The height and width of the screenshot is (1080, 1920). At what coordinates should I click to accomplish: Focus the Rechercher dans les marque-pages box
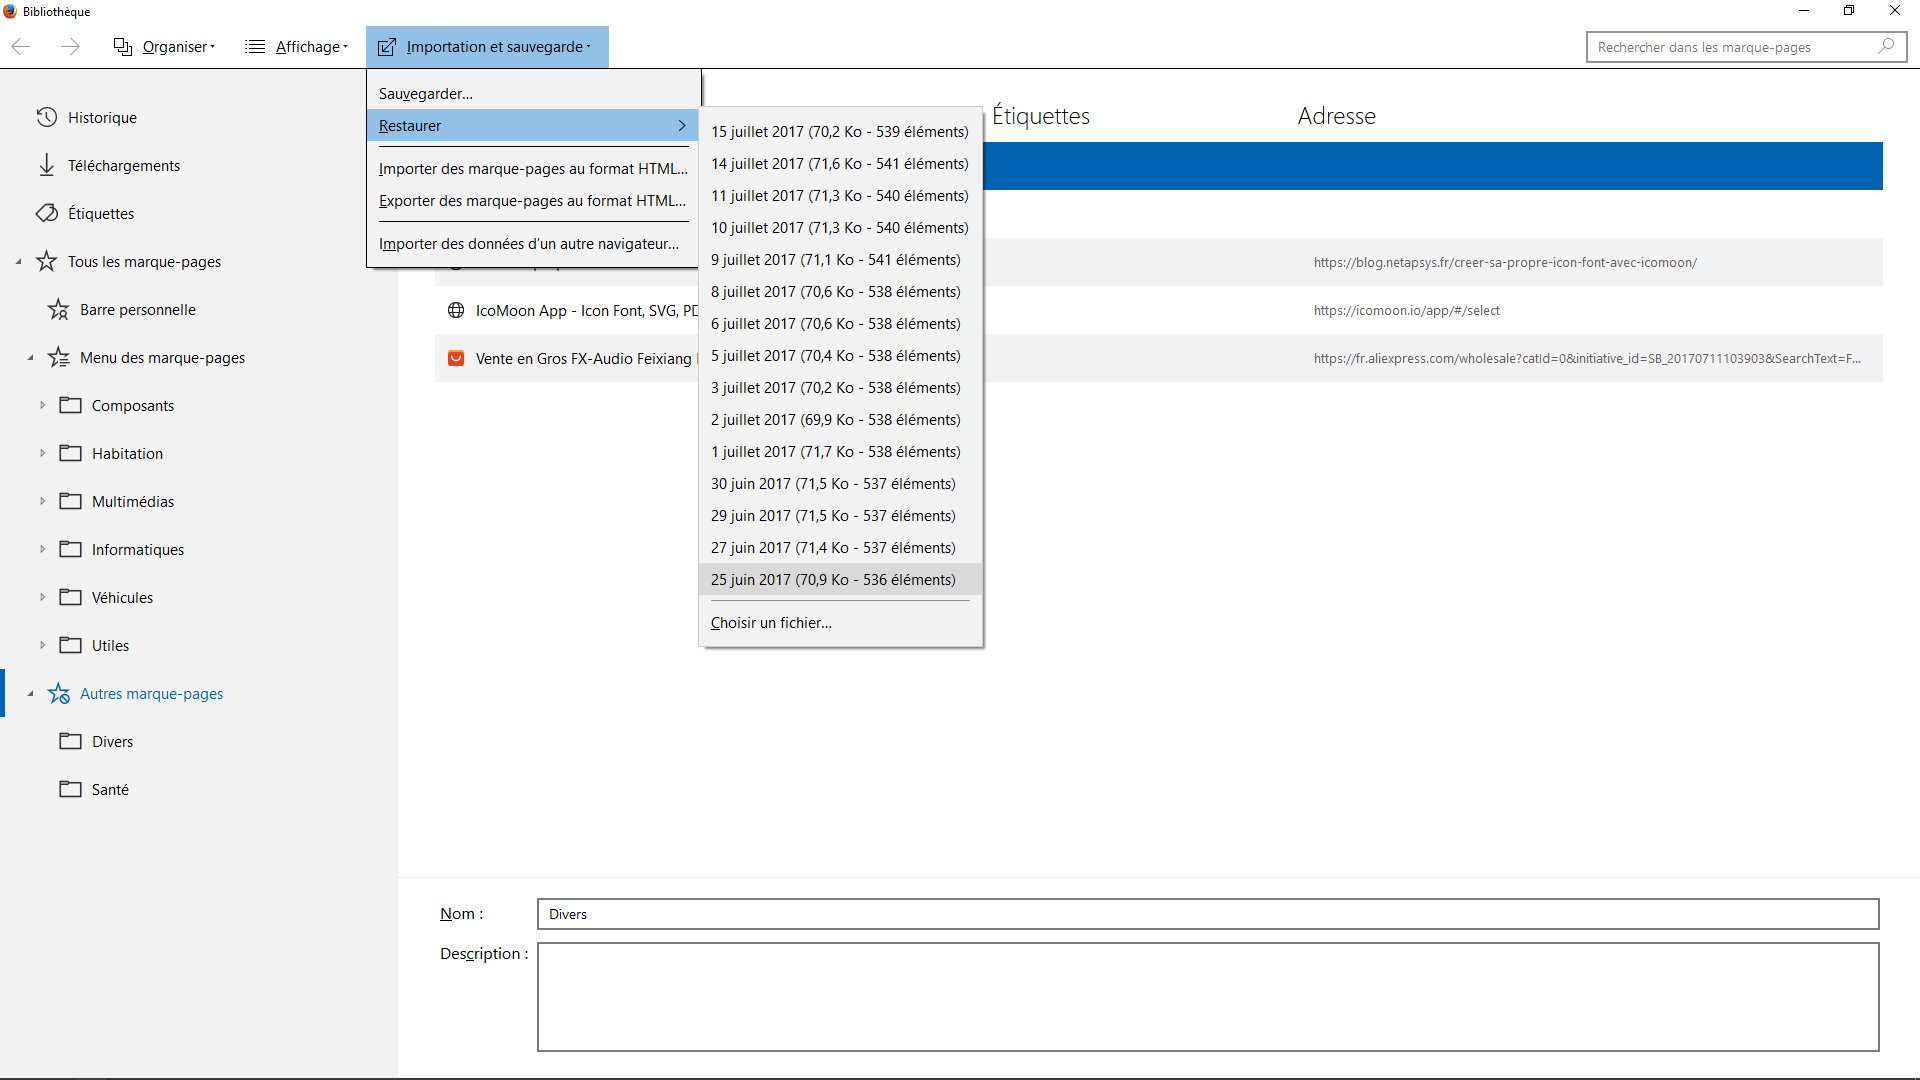(1745, 47)
